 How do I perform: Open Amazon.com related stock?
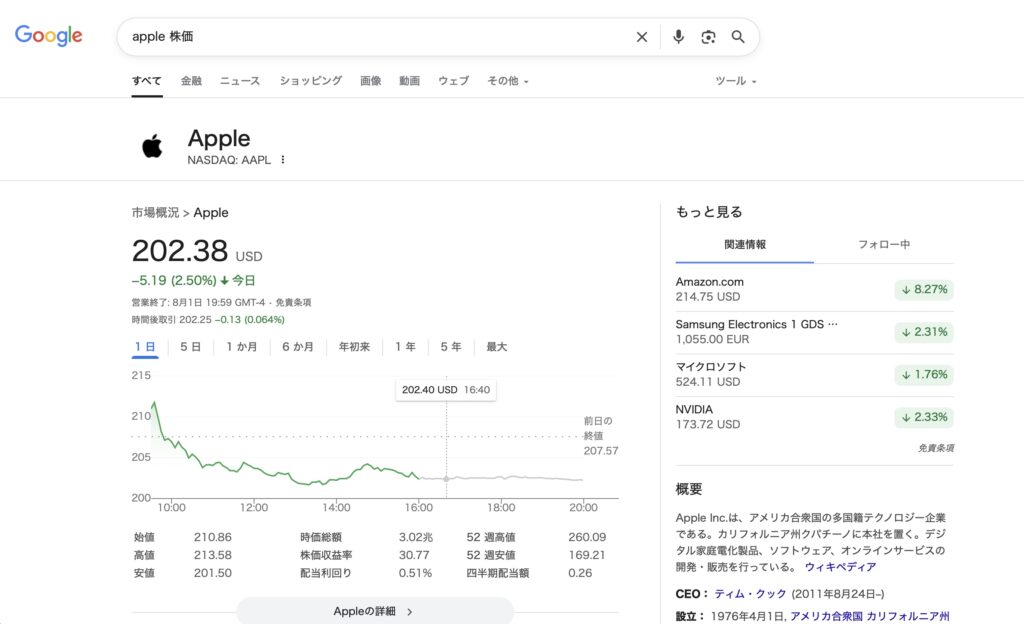pyautogui.click(x=814, y=289)
